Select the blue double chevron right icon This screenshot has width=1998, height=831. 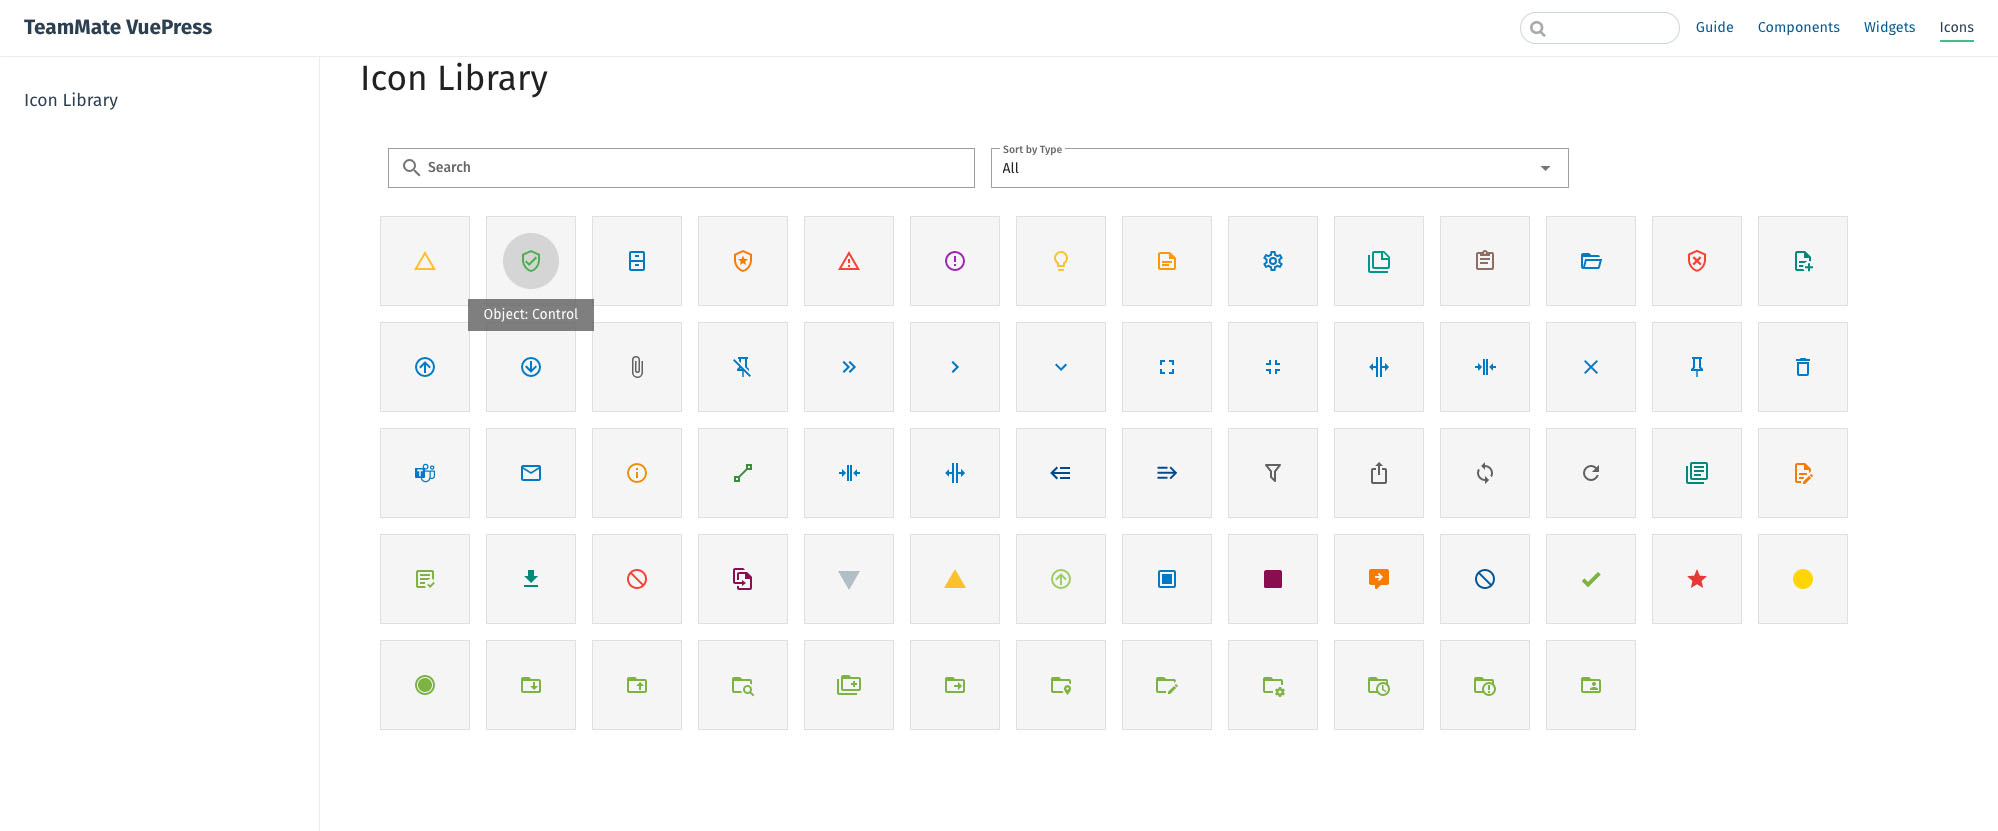[x=849, y=367]
